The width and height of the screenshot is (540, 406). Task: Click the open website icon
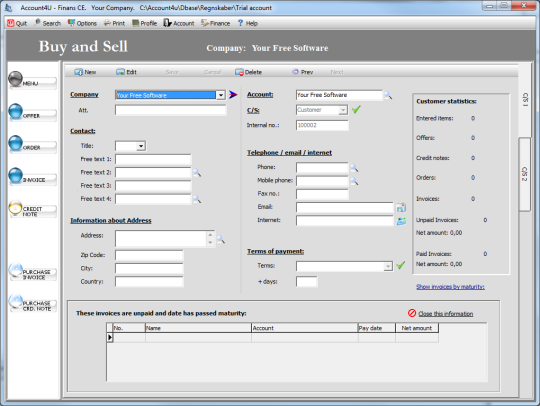401,221
